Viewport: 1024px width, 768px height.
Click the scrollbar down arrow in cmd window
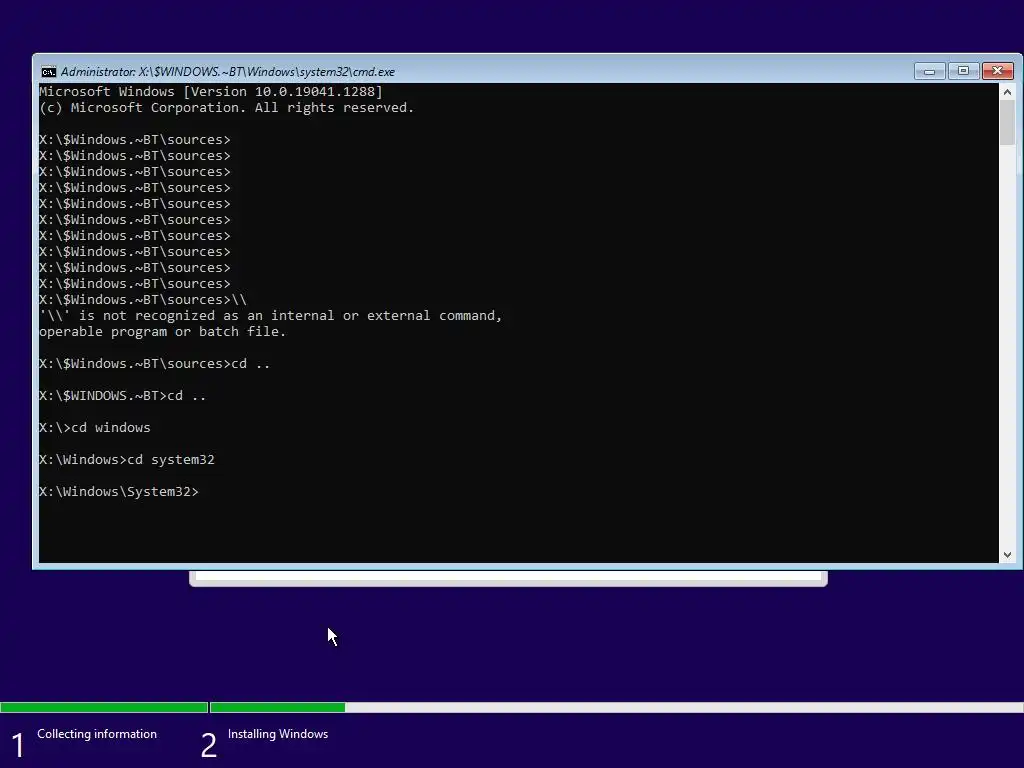[x=1007, y=554]
